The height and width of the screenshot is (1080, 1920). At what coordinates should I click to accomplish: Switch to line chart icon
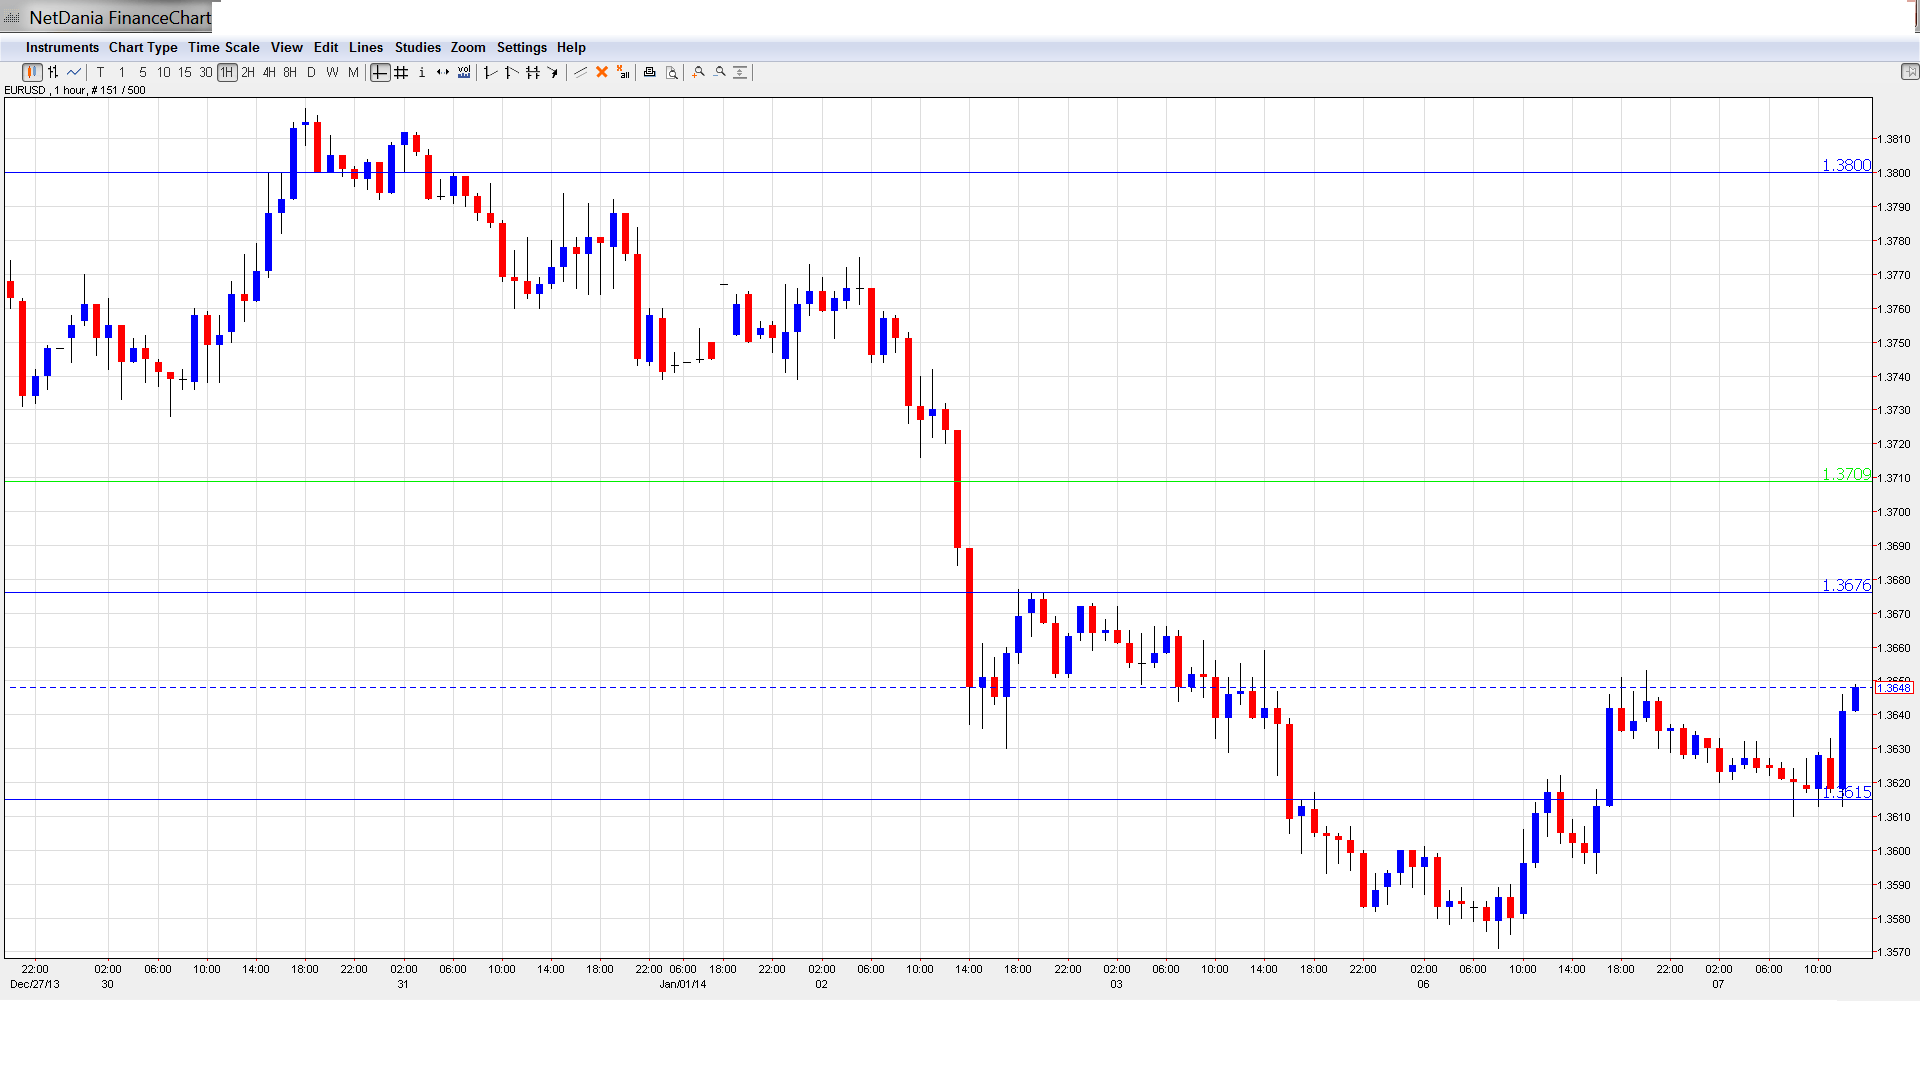click(x=74, y=72)
